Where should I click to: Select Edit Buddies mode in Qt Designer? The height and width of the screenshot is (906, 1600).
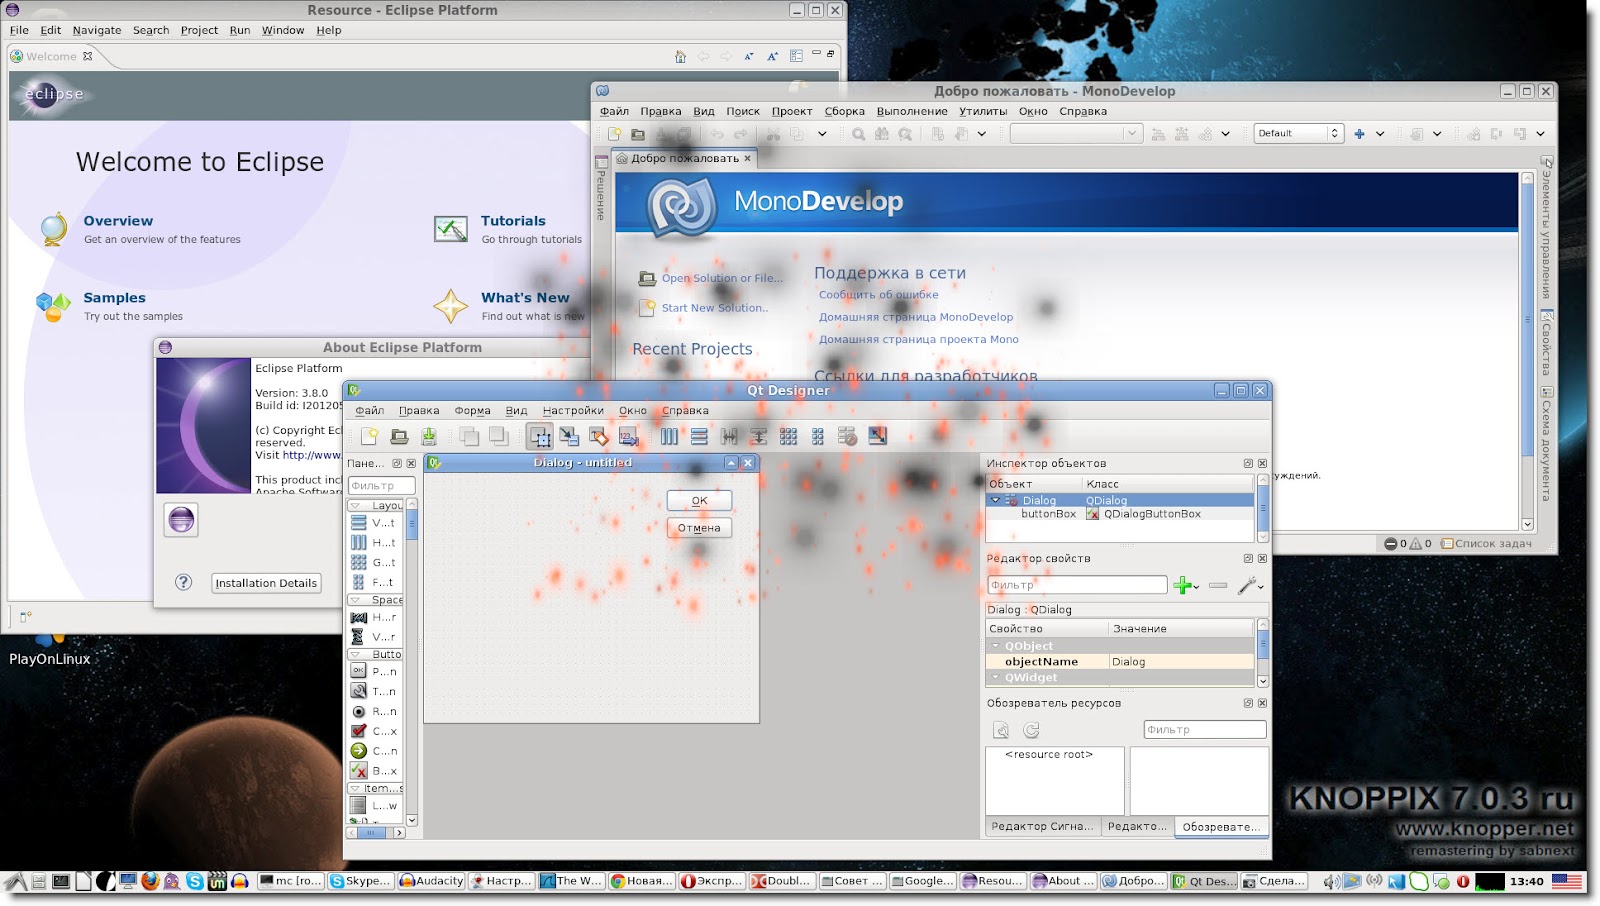(598, 436)
